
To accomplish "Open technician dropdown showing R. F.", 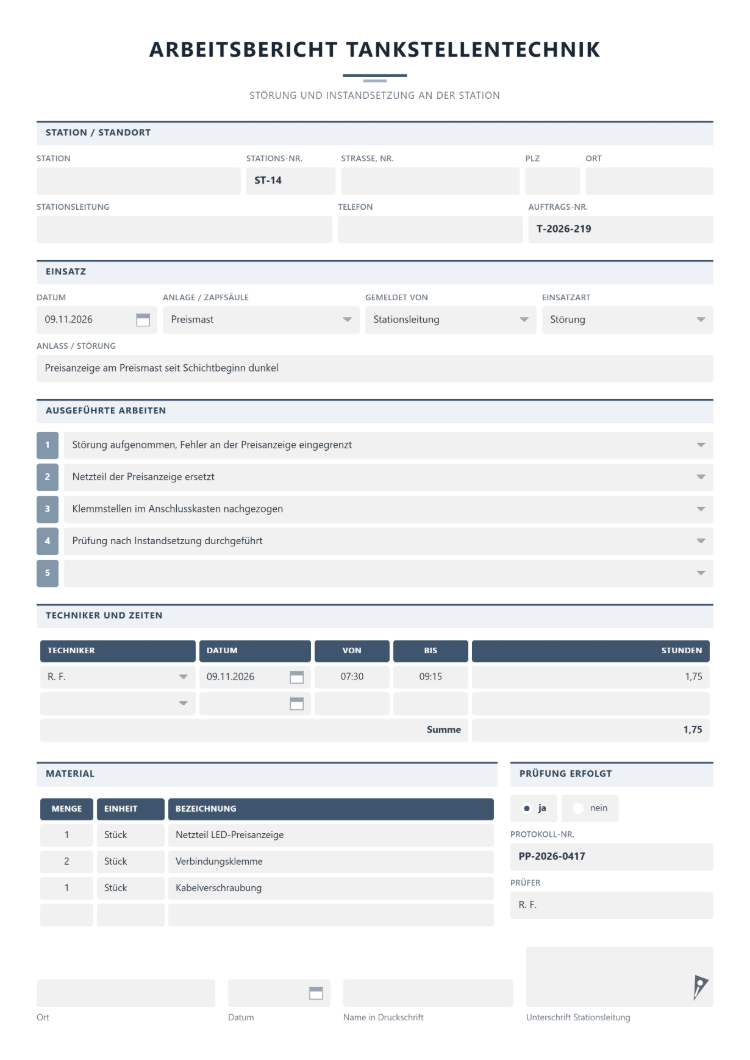I will pos(118,677).
